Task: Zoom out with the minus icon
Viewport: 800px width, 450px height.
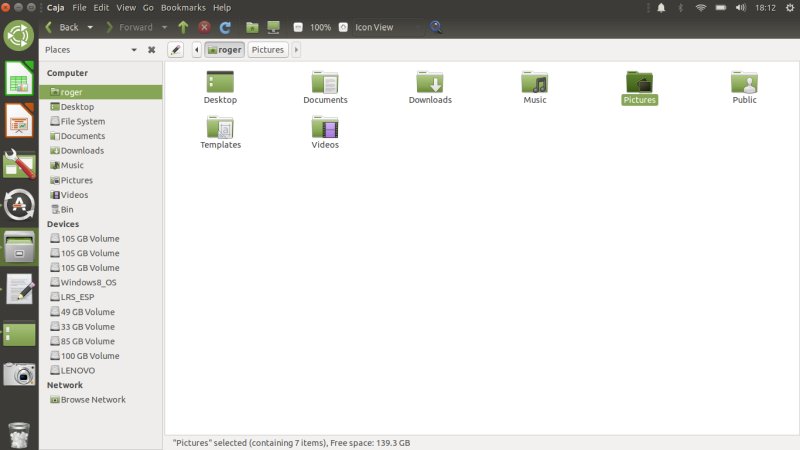Action: 298,27
